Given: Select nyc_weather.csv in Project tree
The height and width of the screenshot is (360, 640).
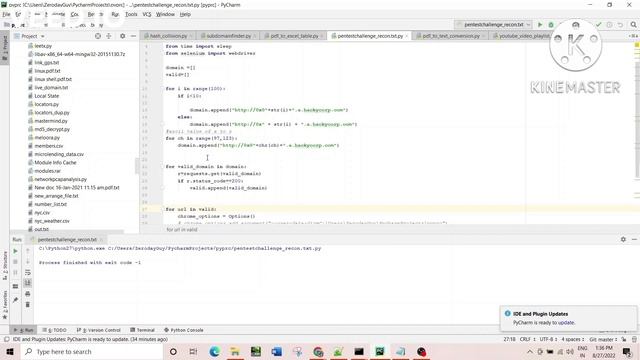Looking at the screenshot, I should click(x=52, y=221).
